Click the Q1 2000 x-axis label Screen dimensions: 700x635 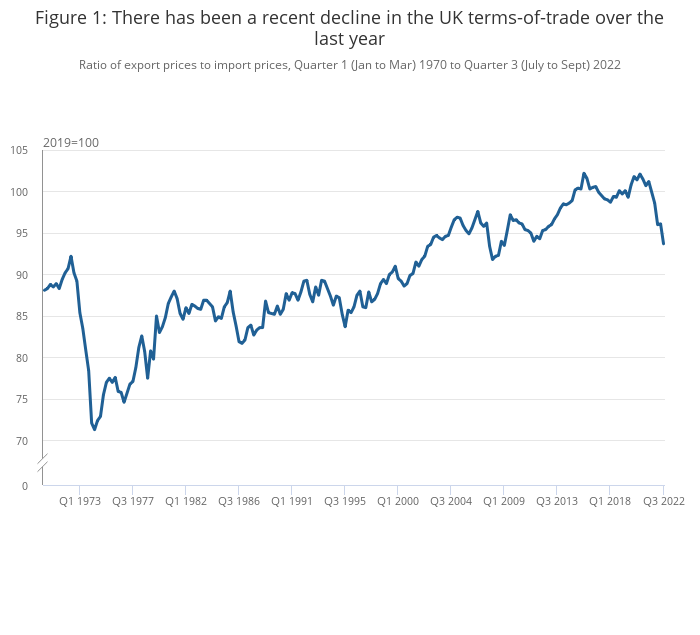398,502
